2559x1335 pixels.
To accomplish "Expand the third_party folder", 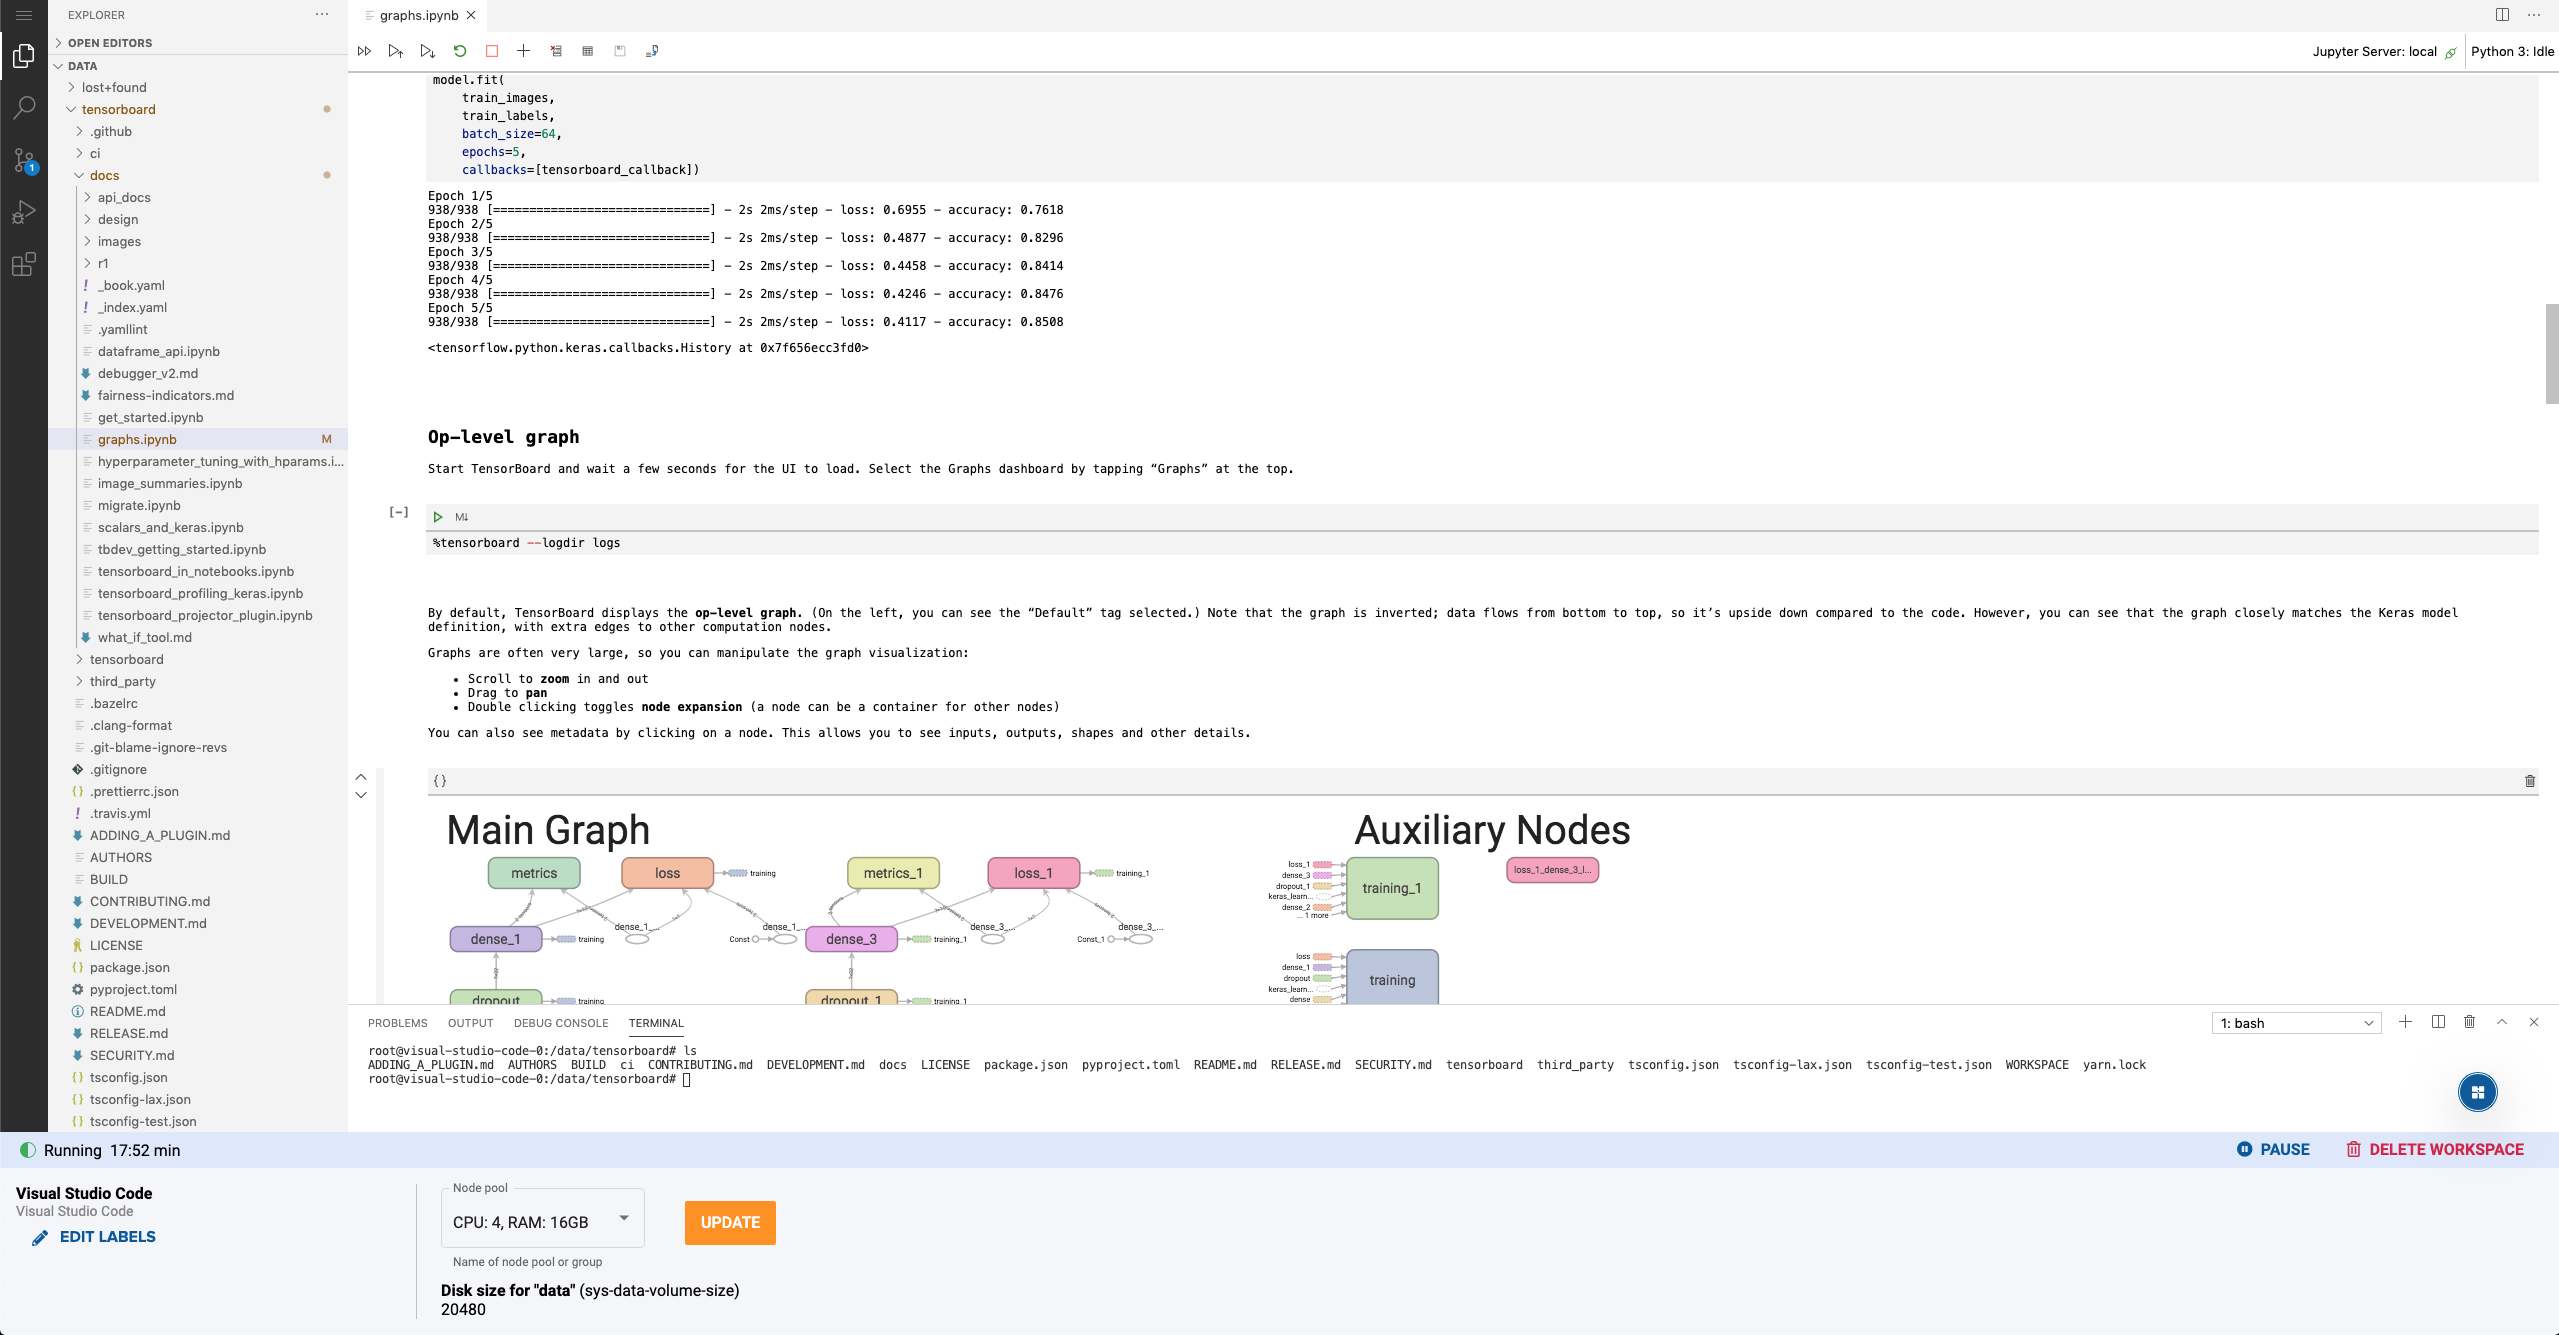I will (122, 681).
